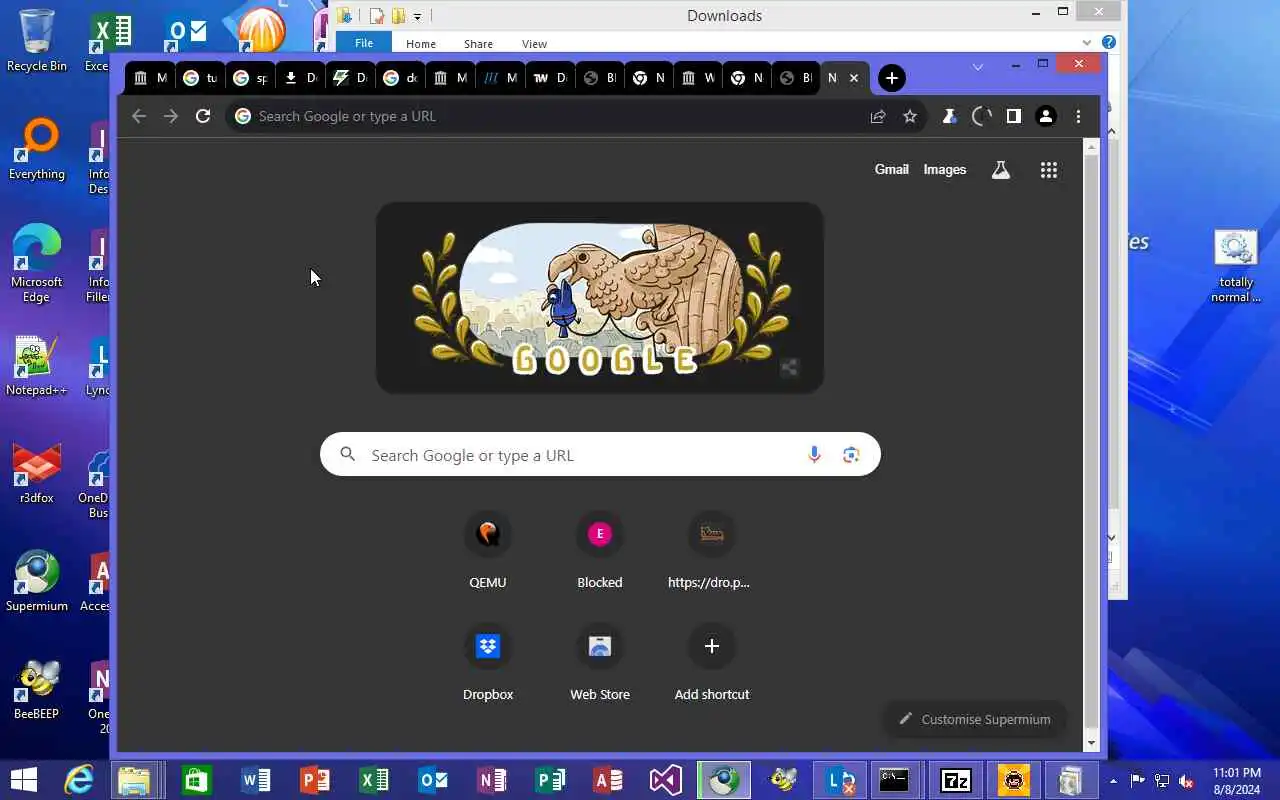The width and height of the screenshot is (1280, 800).
Task: Open the QEMU shortcut
Action: point(488,550)
